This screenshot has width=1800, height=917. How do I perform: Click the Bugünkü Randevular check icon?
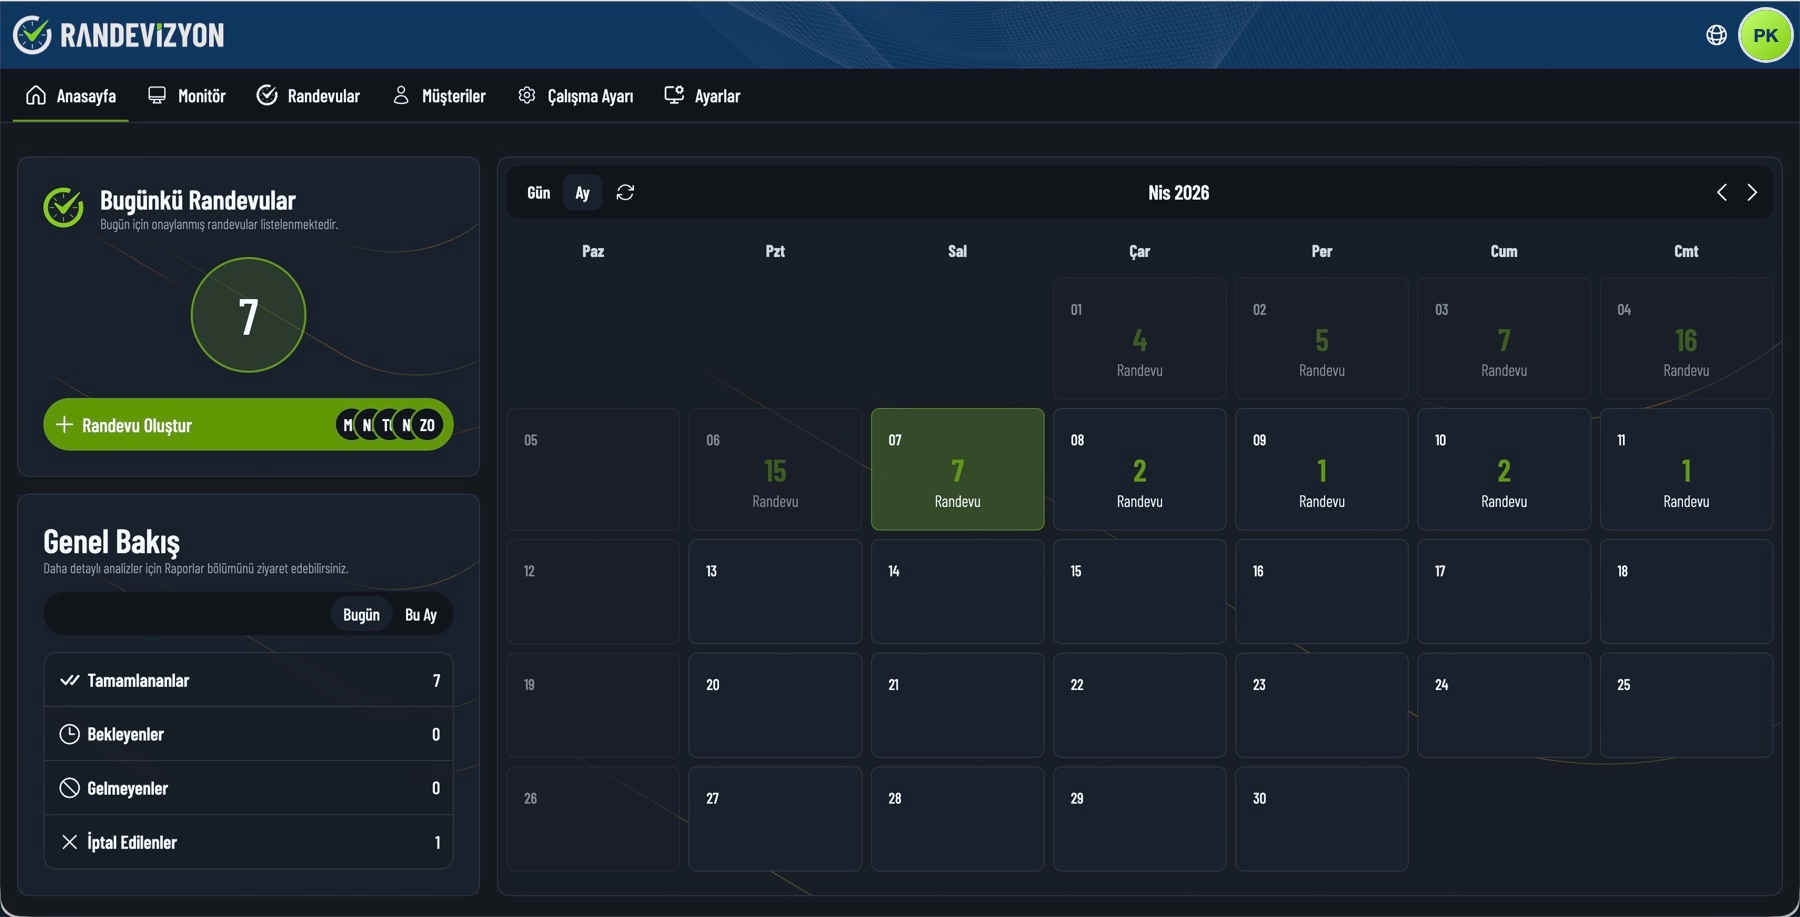coord(63,207)
